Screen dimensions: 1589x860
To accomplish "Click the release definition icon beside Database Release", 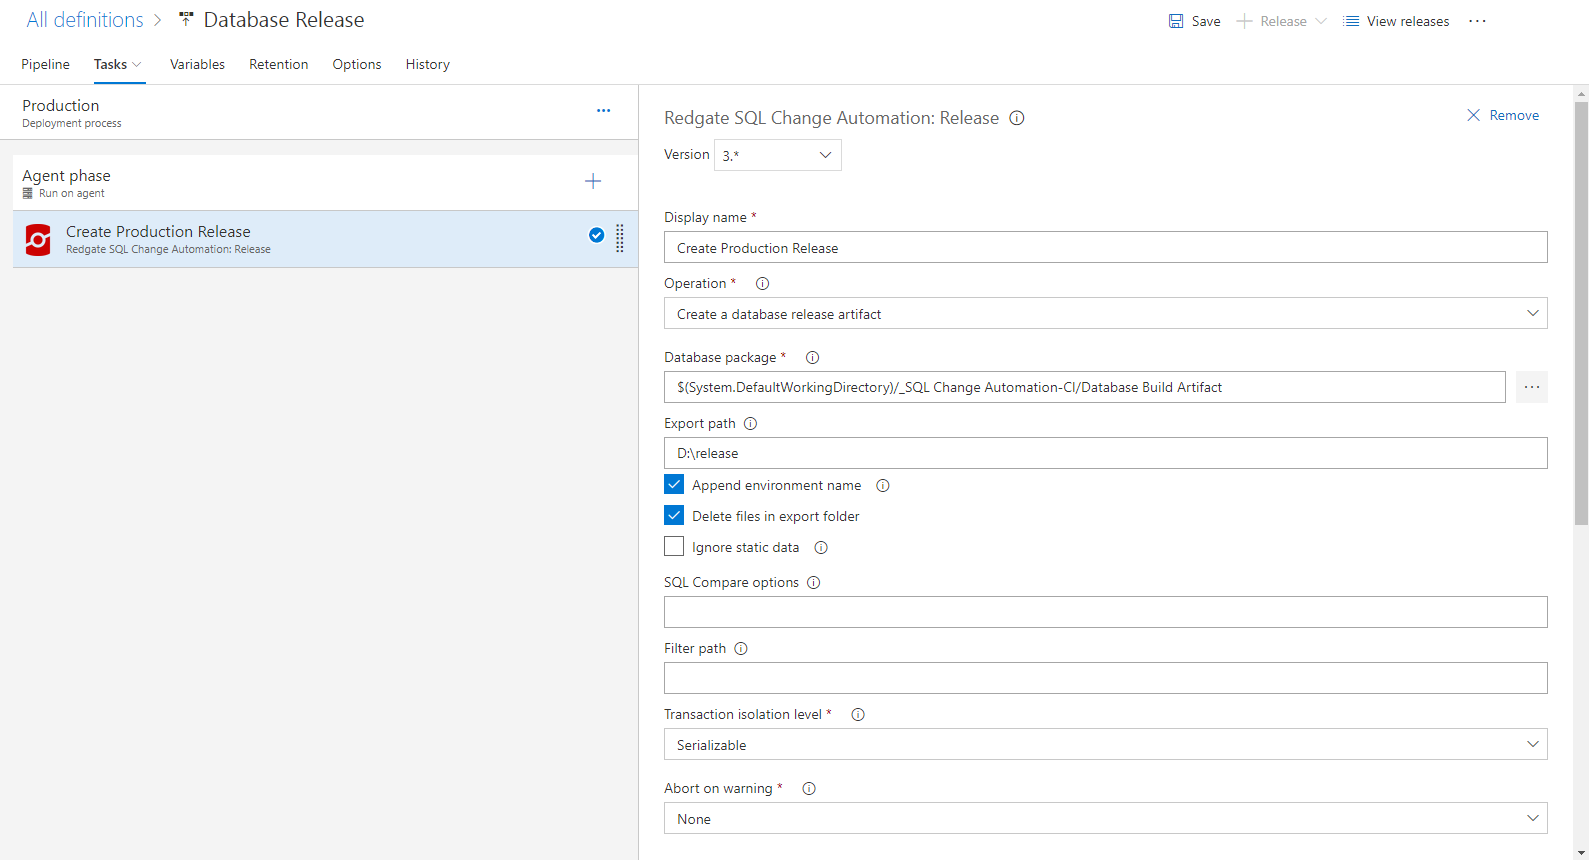I will (x=186, y=19).
